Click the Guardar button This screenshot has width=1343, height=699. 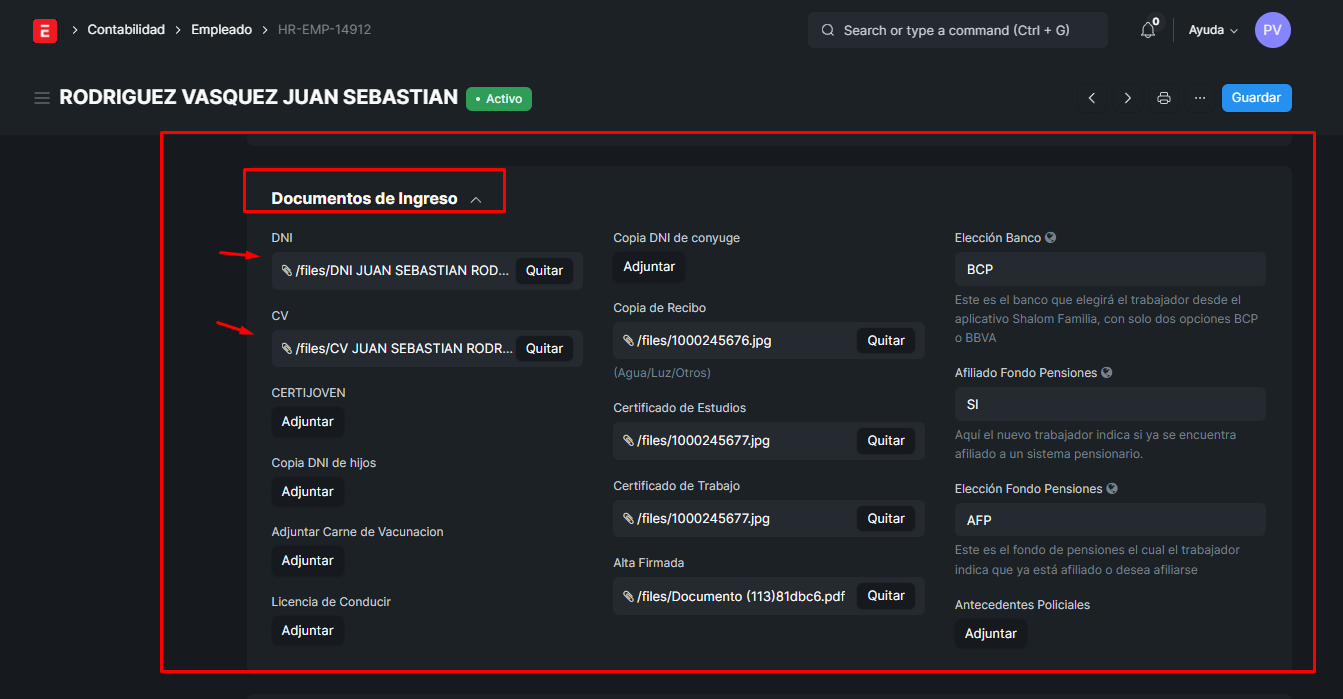[1256, 98]
